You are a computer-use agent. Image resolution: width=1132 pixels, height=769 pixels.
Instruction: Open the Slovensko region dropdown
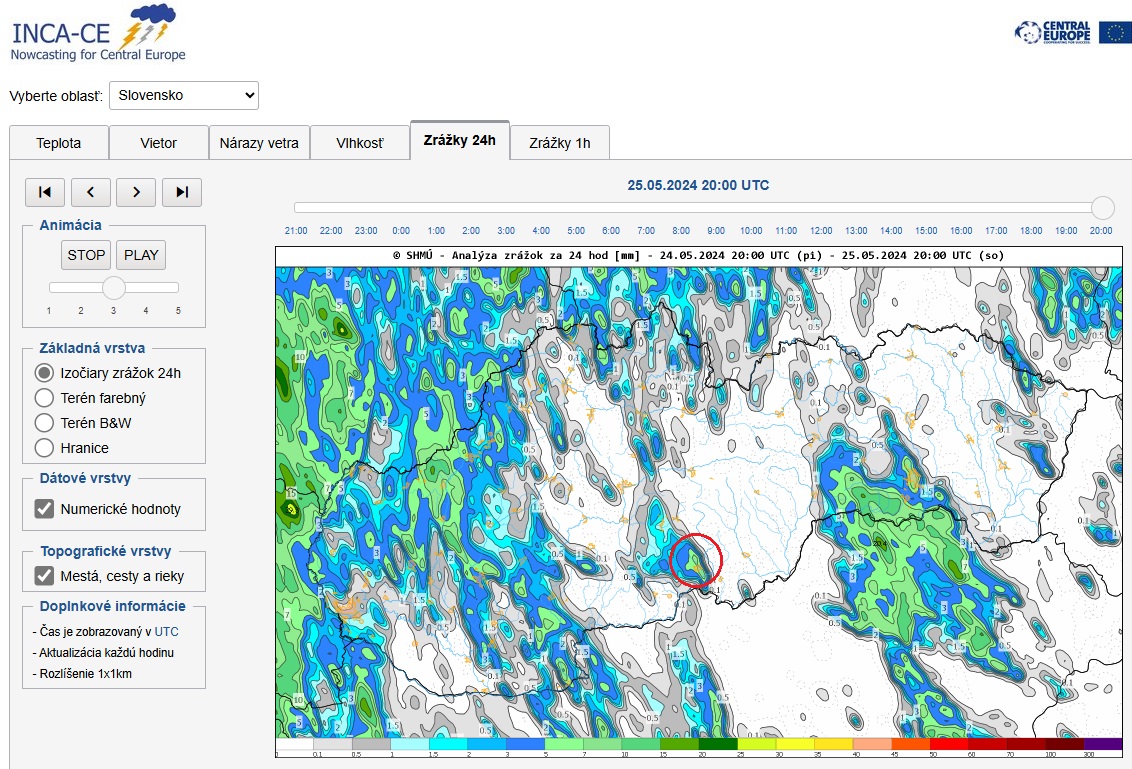click(184, 96)
